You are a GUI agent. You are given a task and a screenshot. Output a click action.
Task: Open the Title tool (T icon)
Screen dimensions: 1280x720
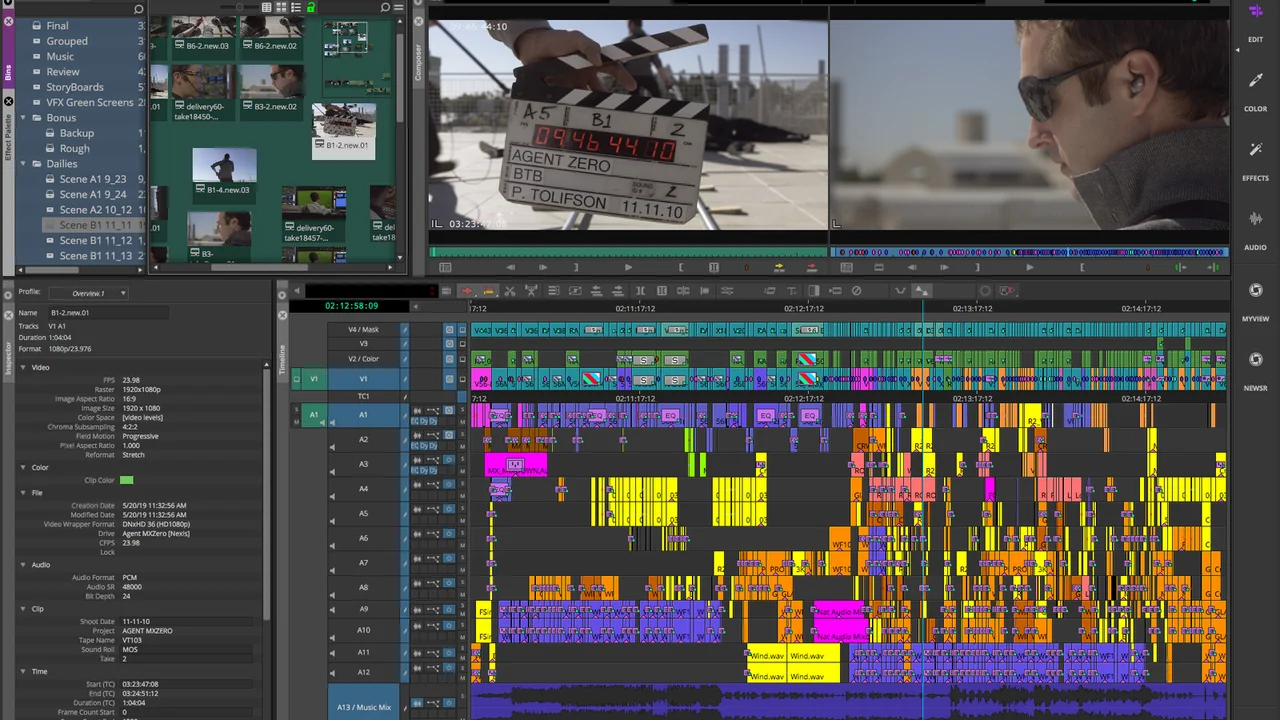(792, 291)
